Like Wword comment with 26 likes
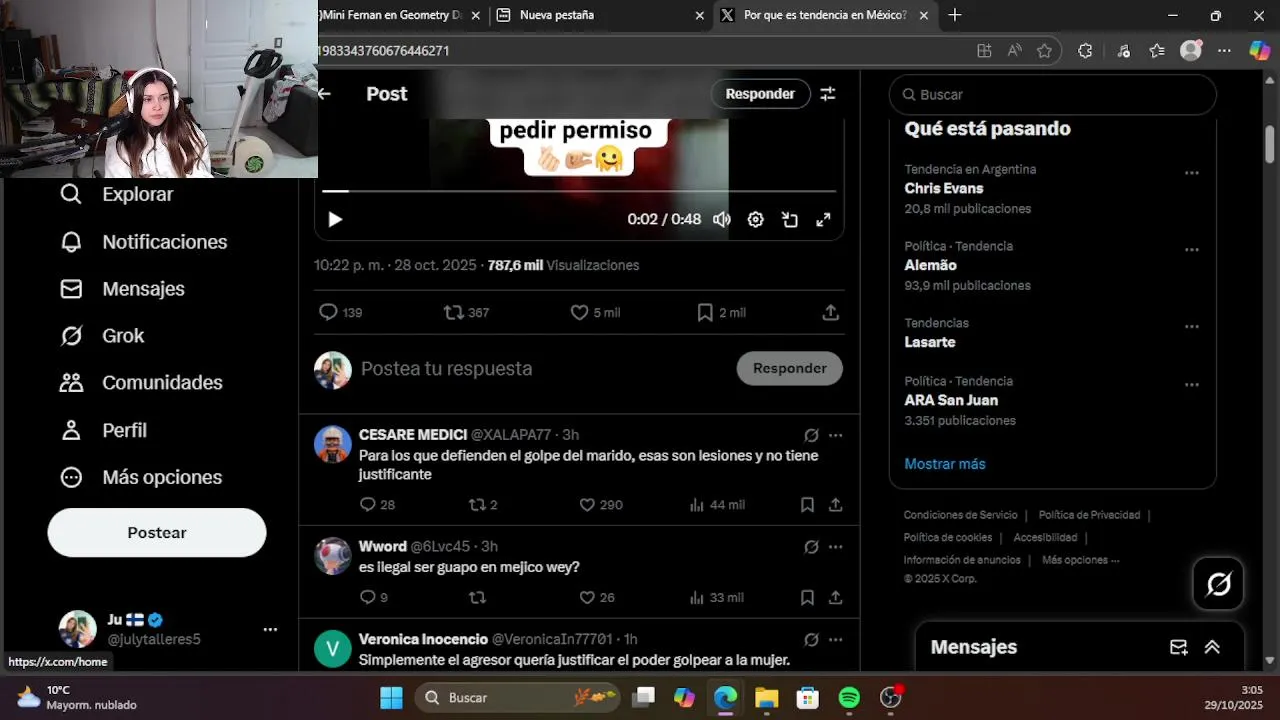This screenshot has height=720, width=1280. pos(597,597)
